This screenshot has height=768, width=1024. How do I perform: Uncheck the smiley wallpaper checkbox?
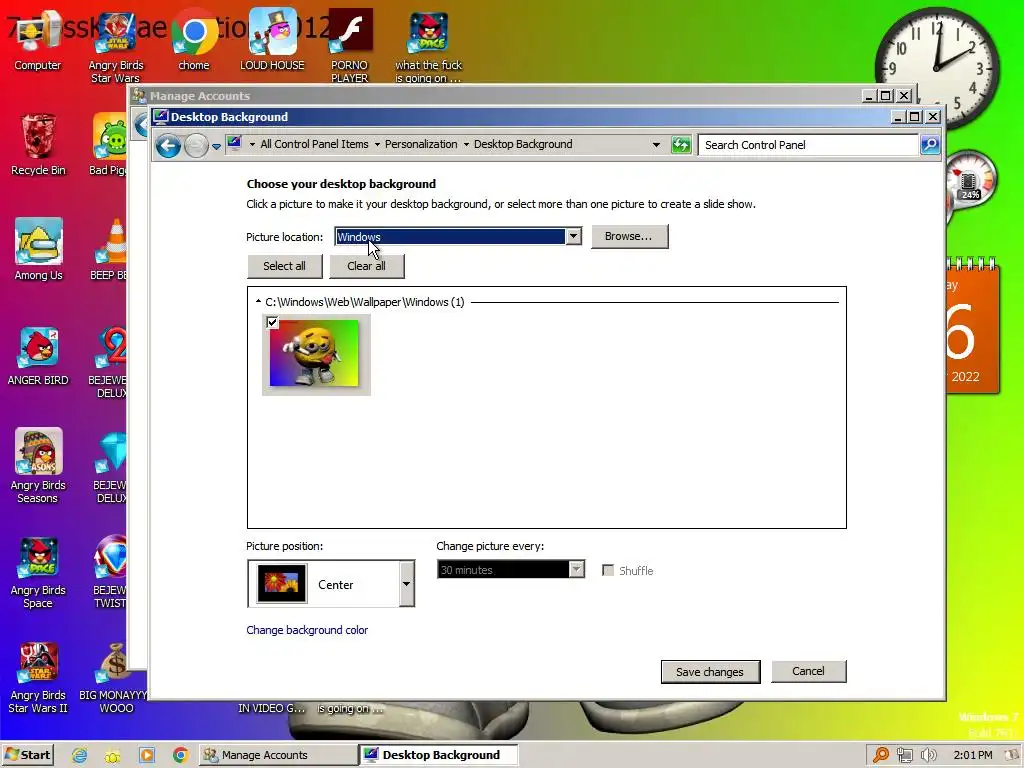272,322
